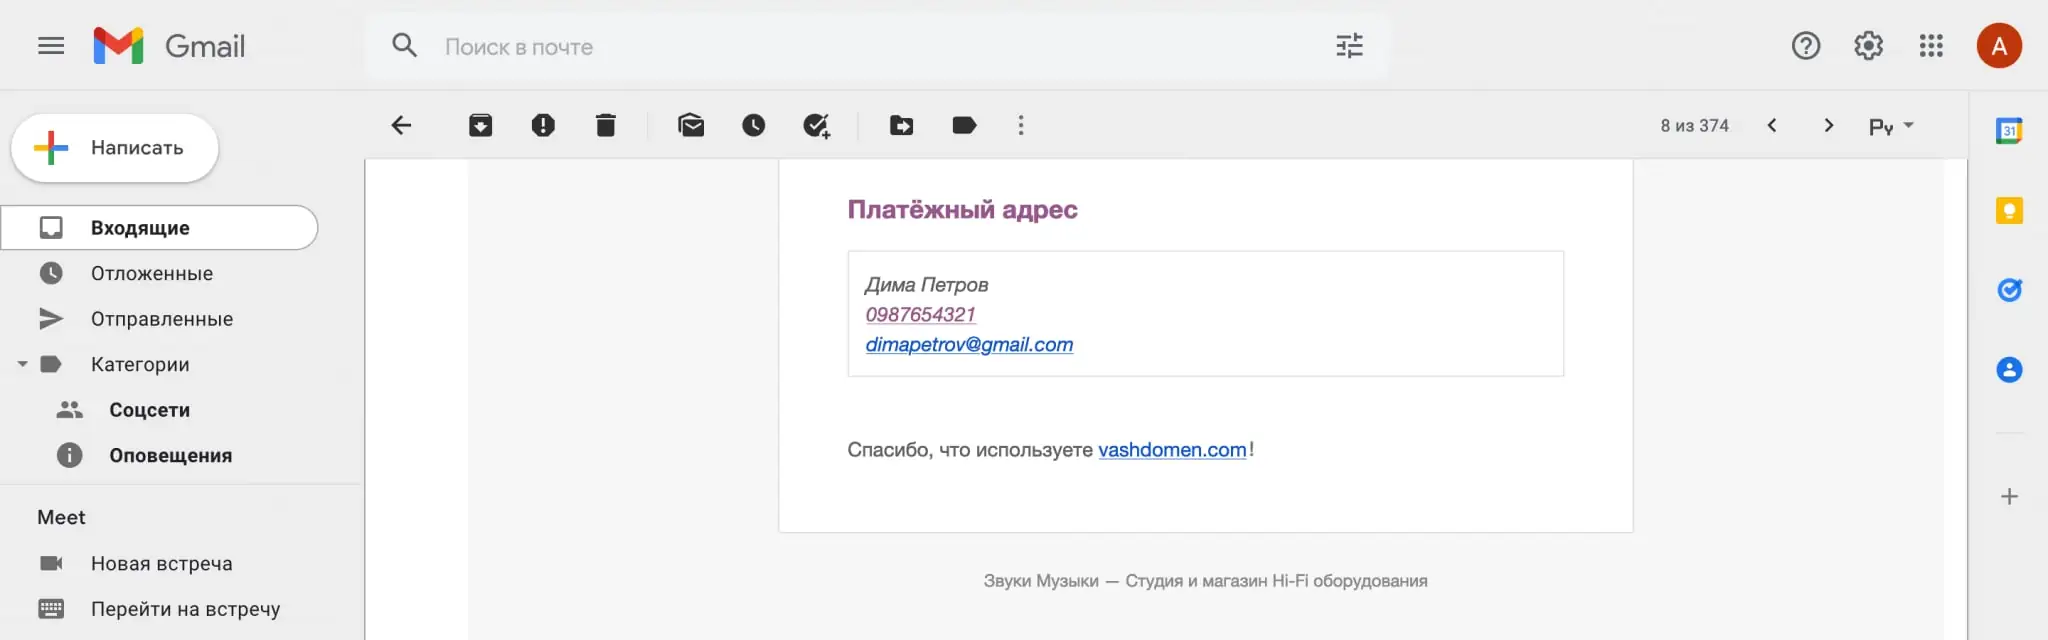Snooze this email with the clock icon

(753, 125)
